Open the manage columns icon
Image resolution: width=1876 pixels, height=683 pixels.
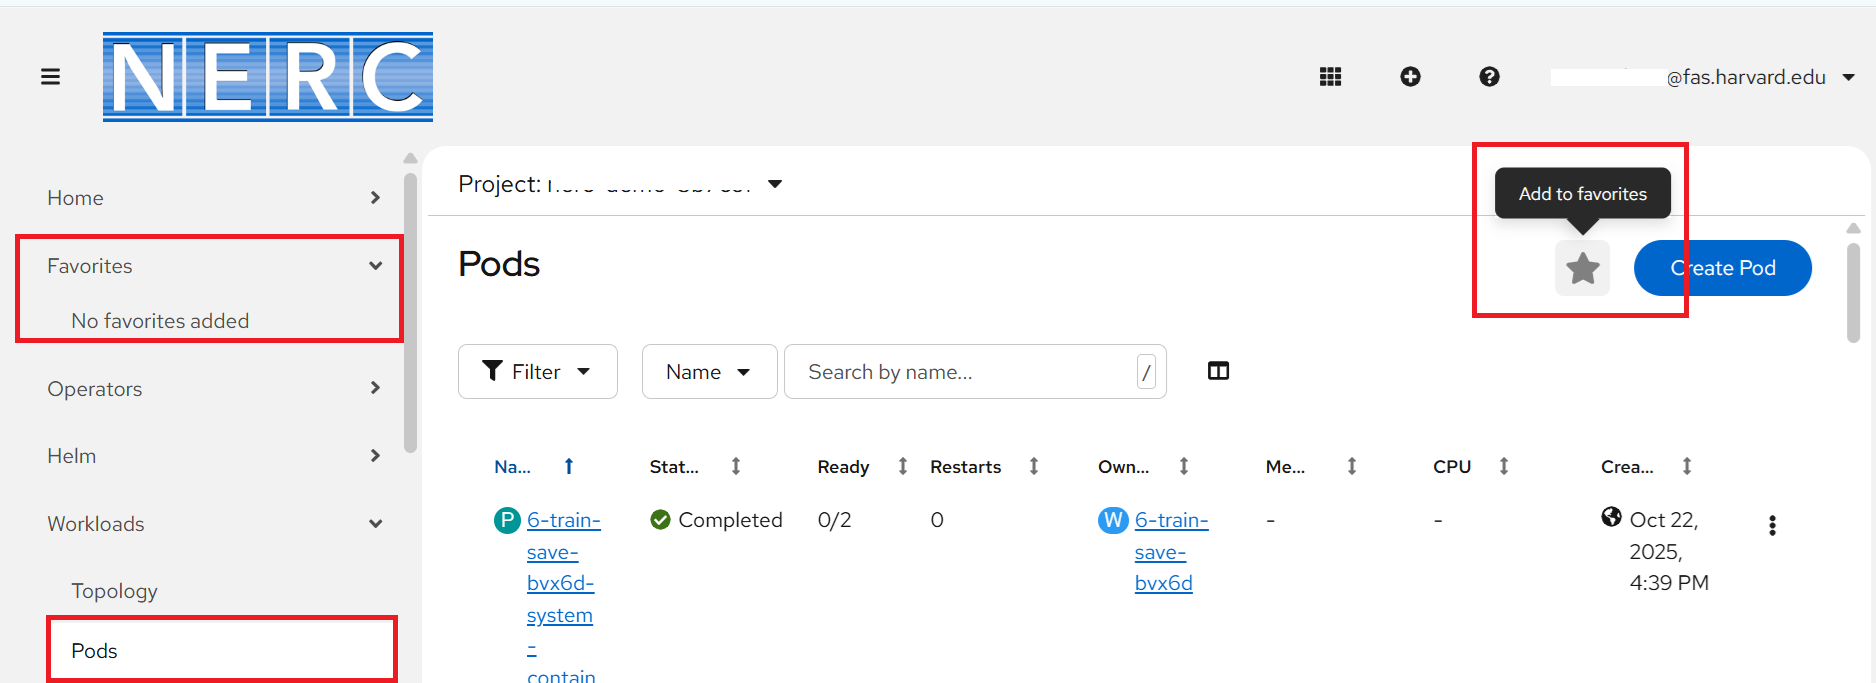pyautogui.click(x=1218, y=371)
